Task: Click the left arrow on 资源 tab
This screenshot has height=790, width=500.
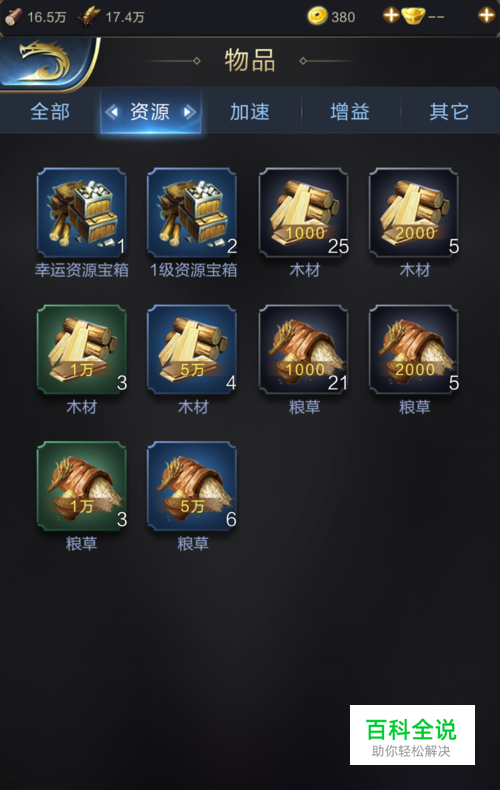Action: coord(112,112)
